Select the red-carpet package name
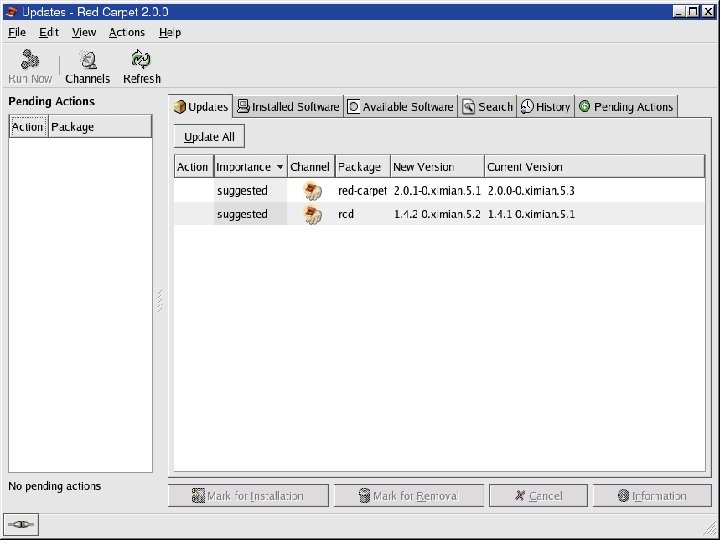 point(362,191)
